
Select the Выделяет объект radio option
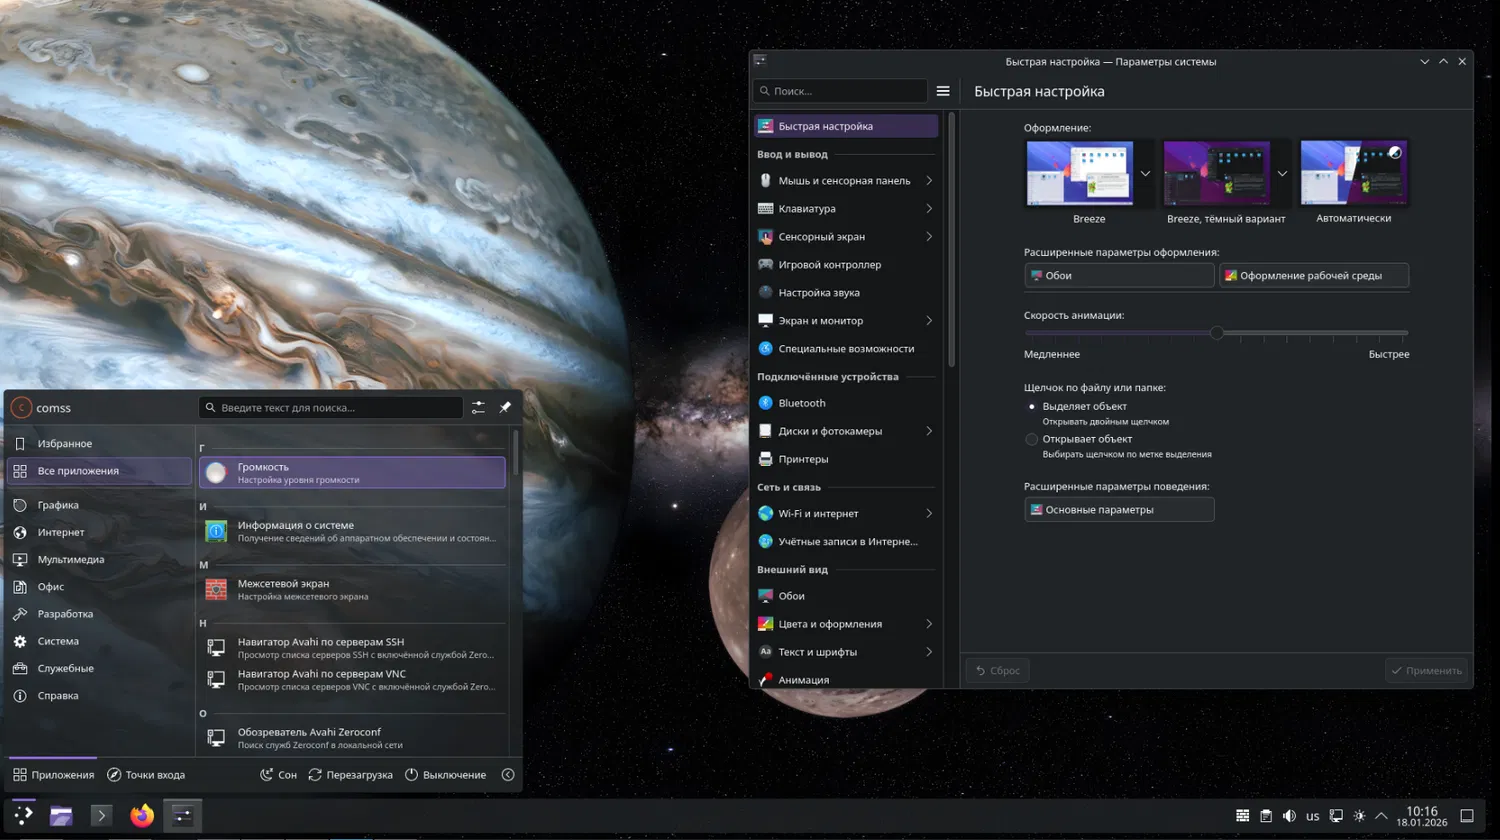tap(1032, 407)
